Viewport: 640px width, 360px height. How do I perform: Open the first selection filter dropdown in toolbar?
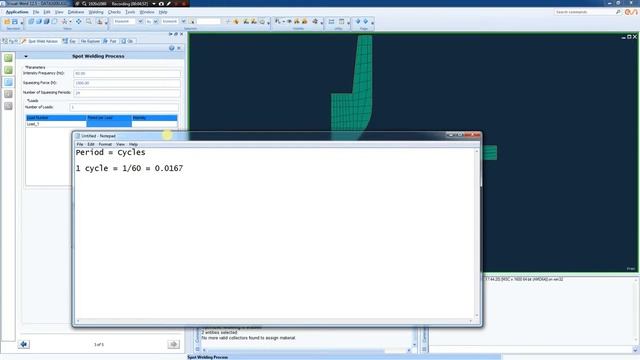140,21
